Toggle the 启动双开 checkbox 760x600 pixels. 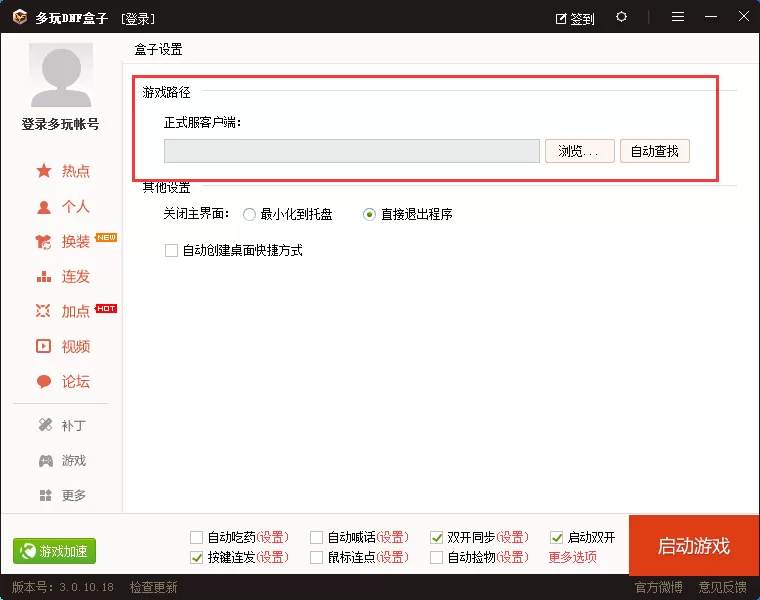[x=556, y=537]
